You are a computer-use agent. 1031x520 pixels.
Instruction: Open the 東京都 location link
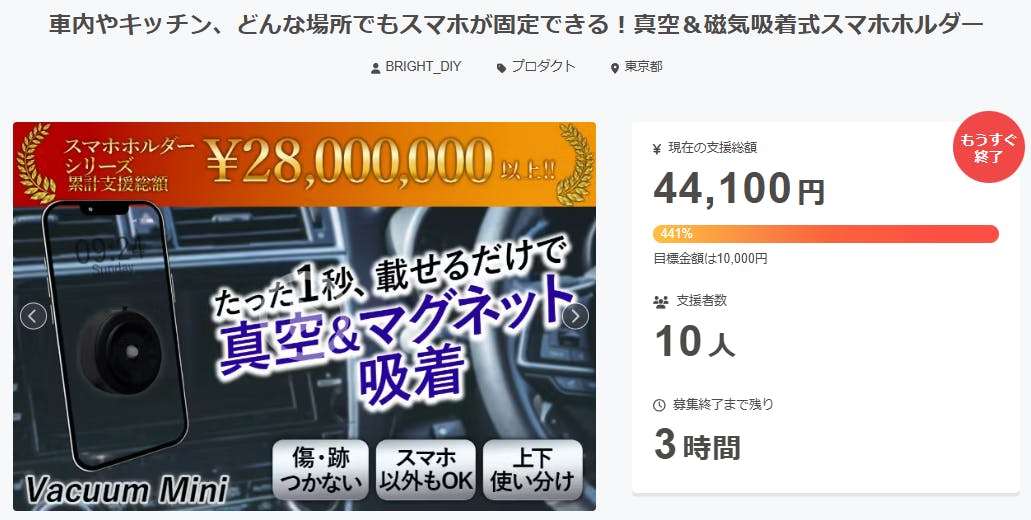pos(643,66)
